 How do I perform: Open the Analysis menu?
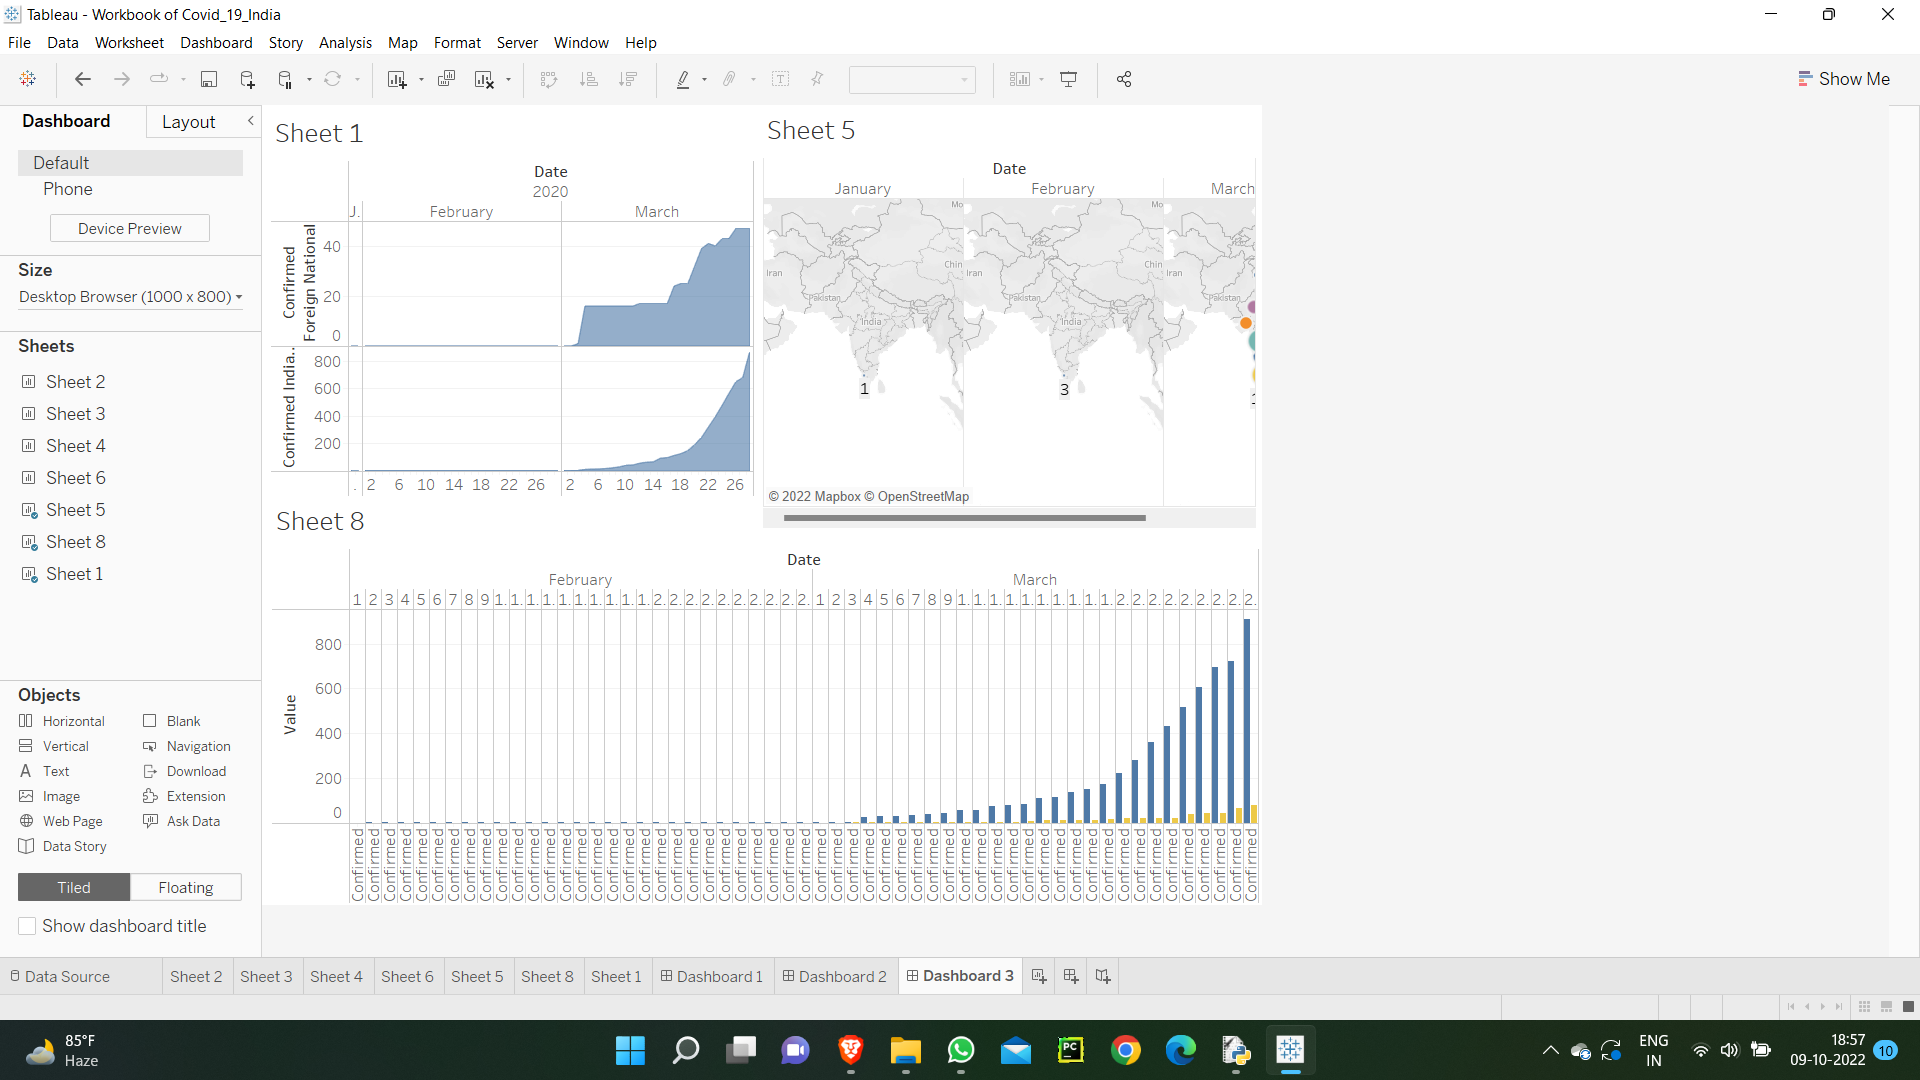345,43
